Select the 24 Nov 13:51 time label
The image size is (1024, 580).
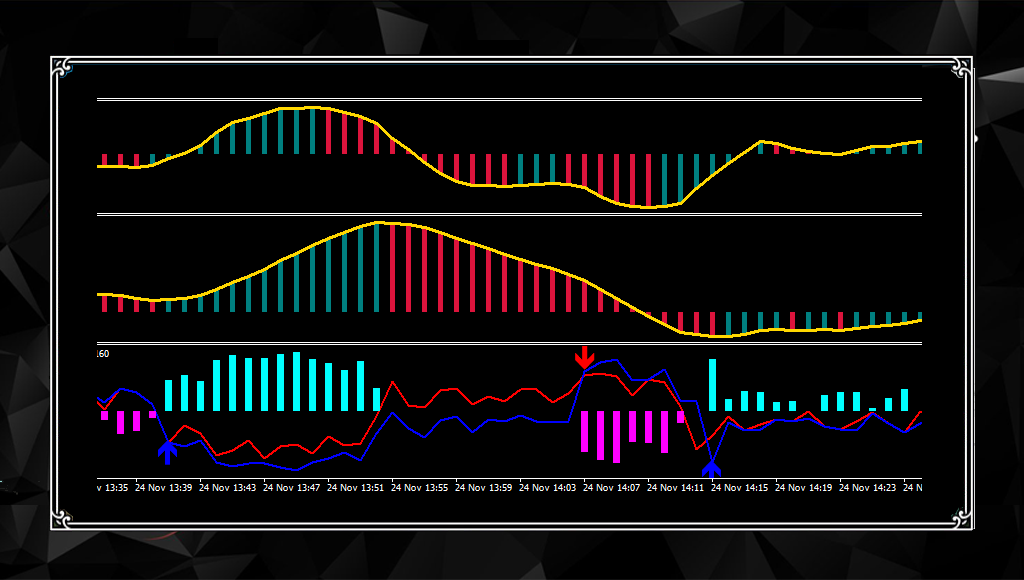click(355, 488)
